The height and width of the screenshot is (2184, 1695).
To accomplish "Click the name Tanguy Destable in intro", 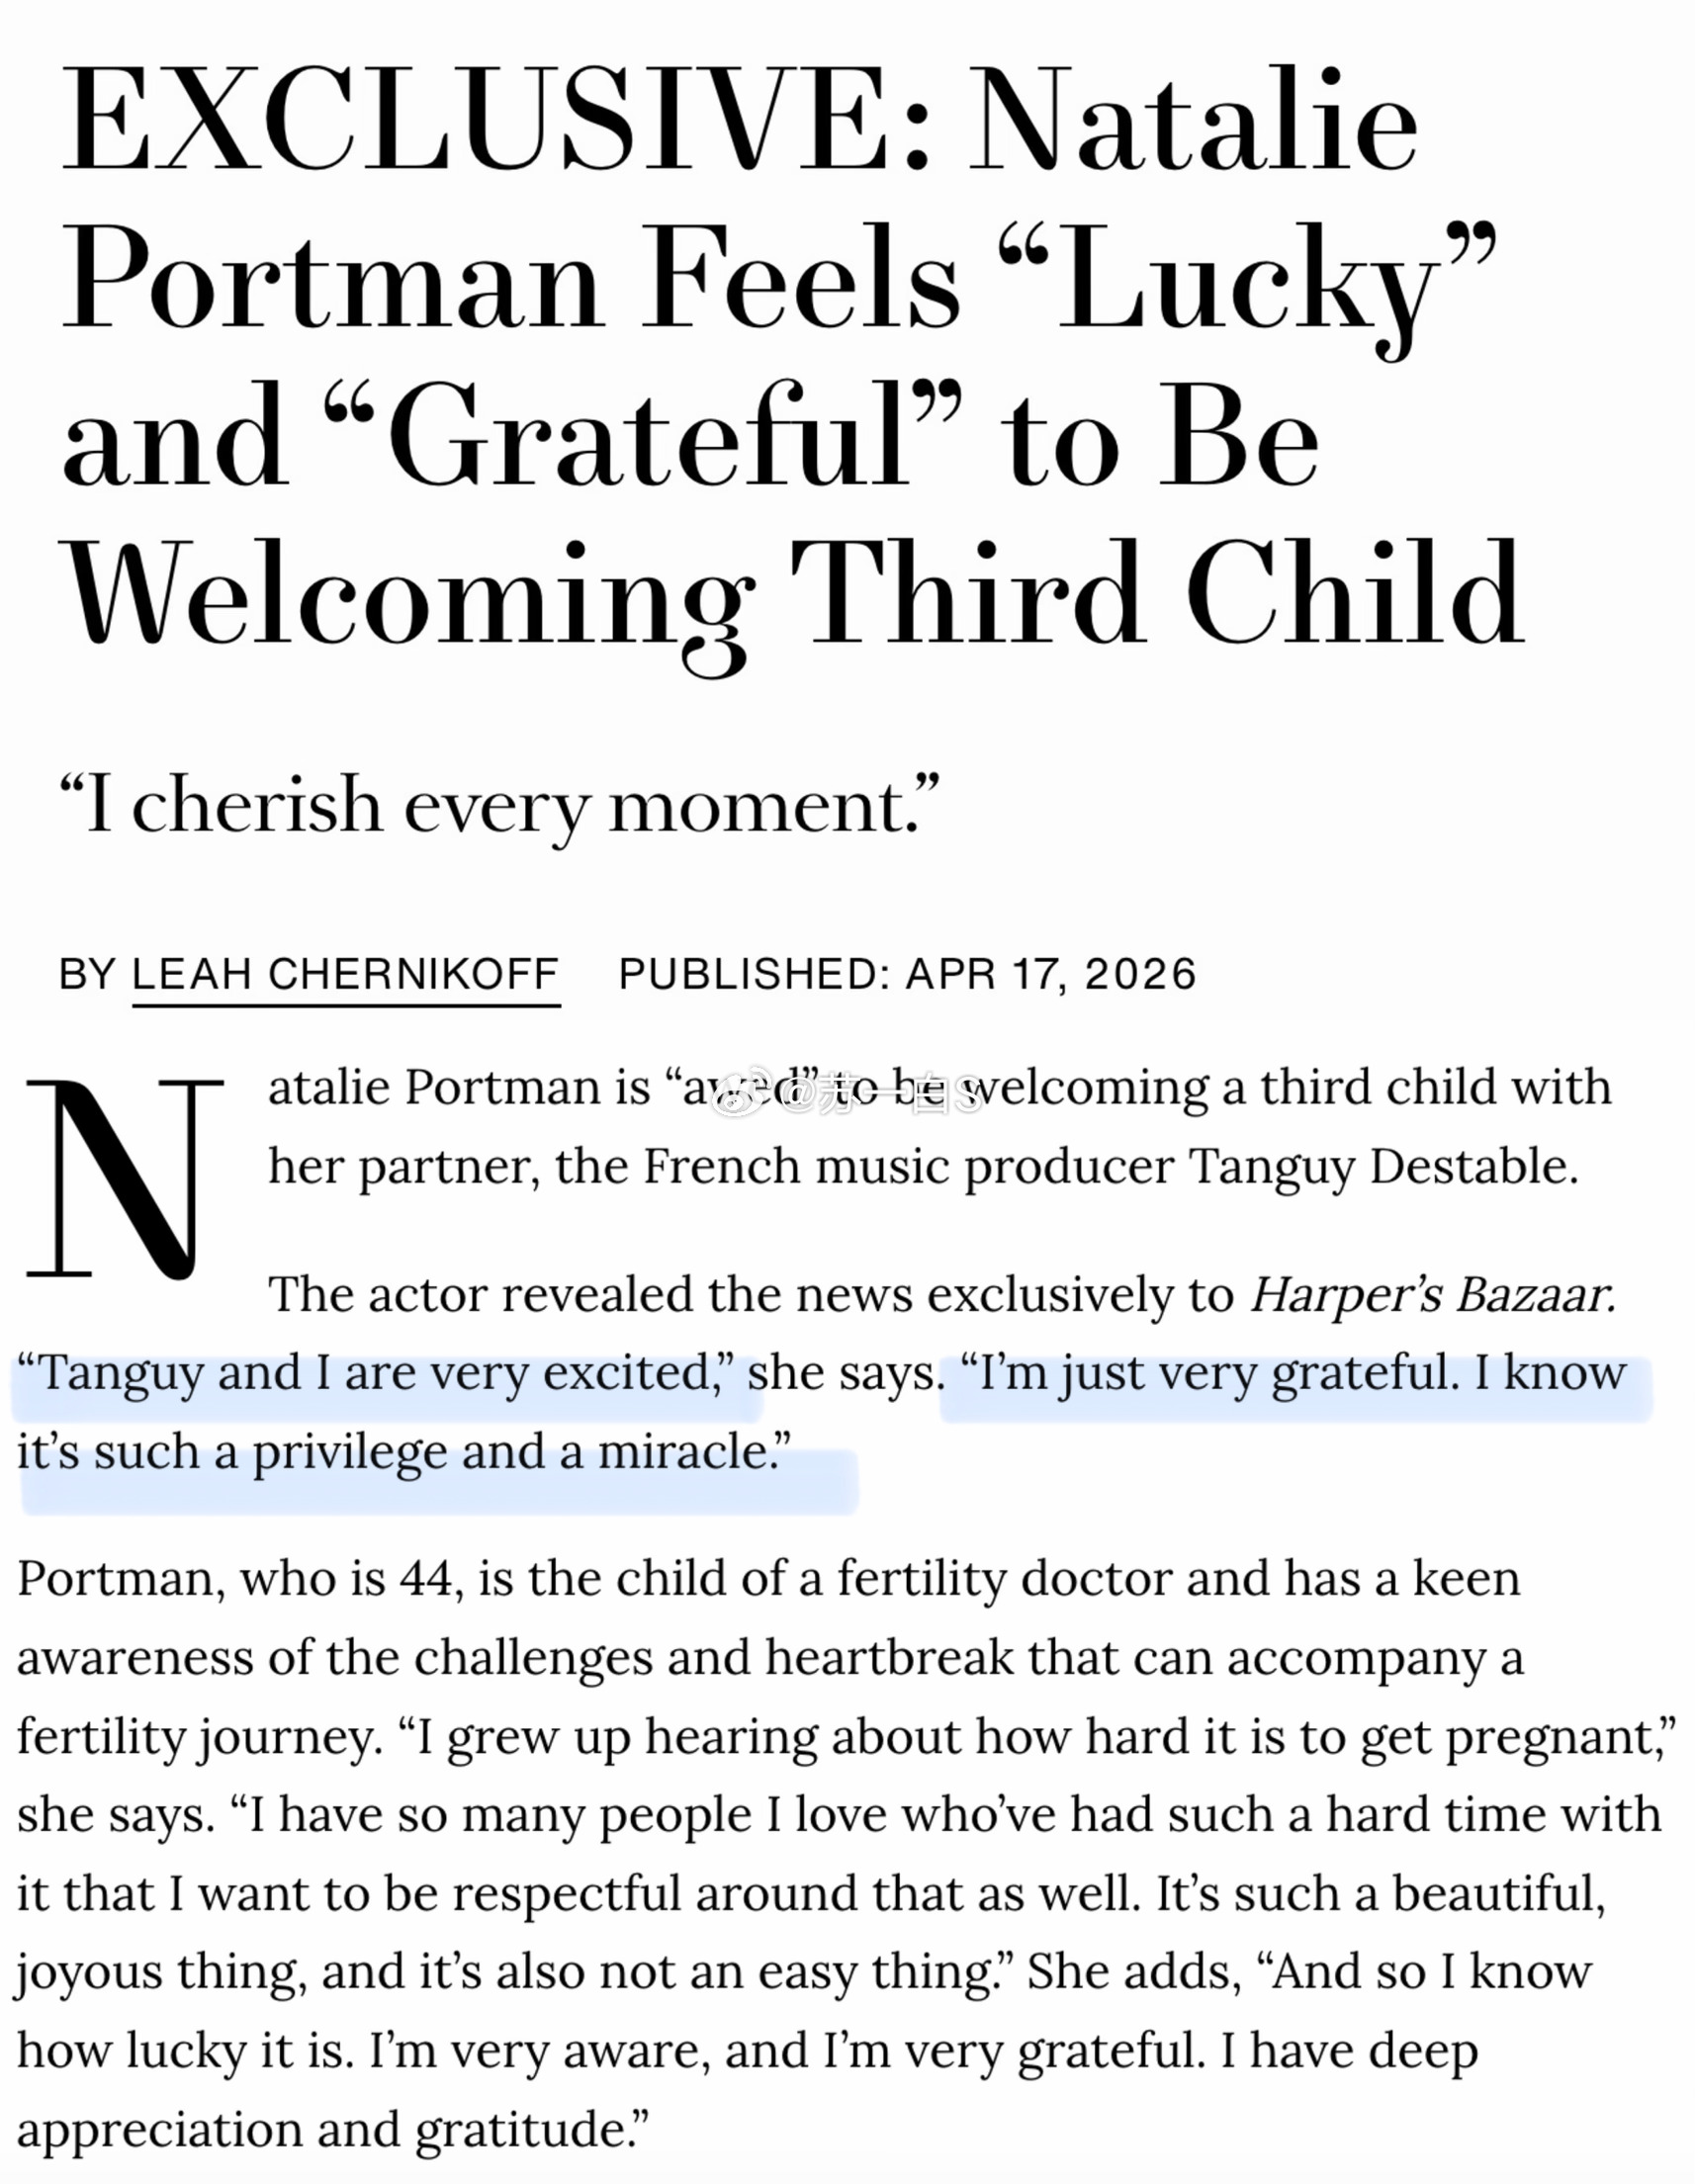I will click(1383, 1167).
